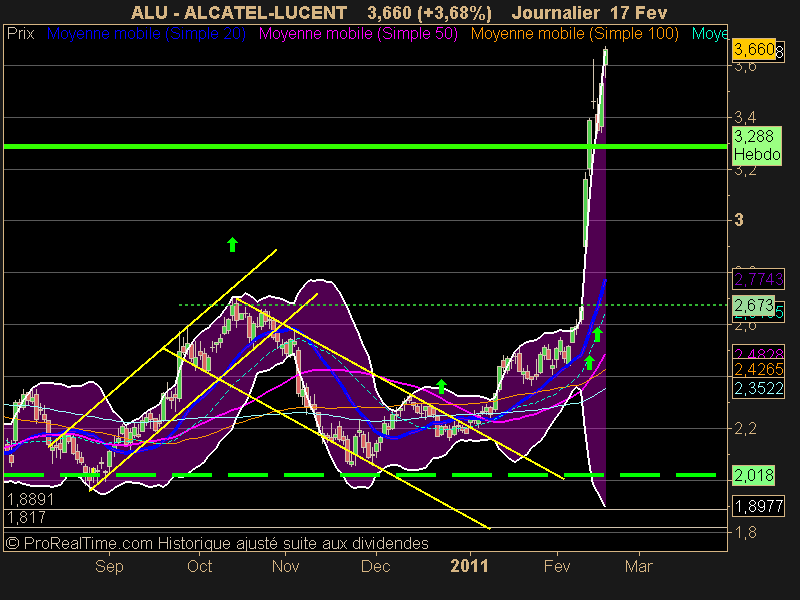Click the Oct label on time axis
The height and width of the screenshot is (600, 800).
199,566
